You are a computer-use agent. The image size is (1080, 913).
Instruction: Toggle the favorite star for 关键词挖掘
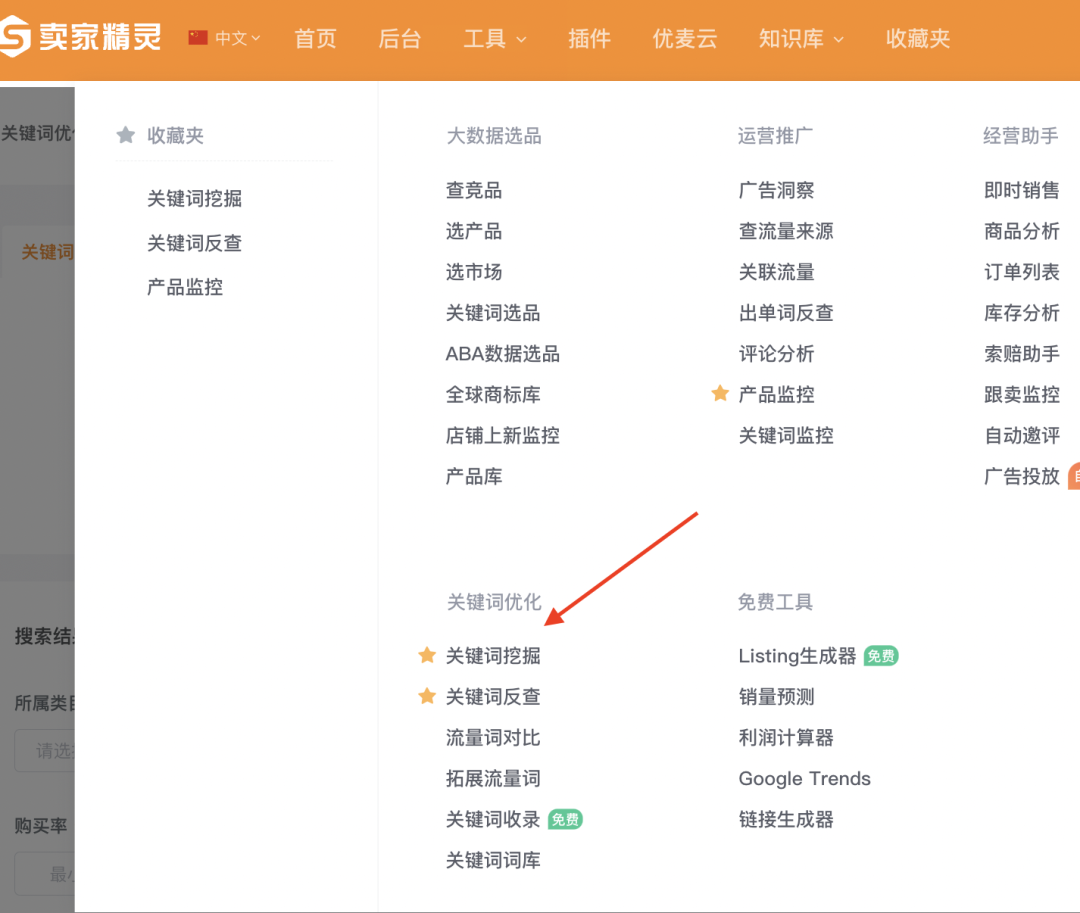point(427,655)
